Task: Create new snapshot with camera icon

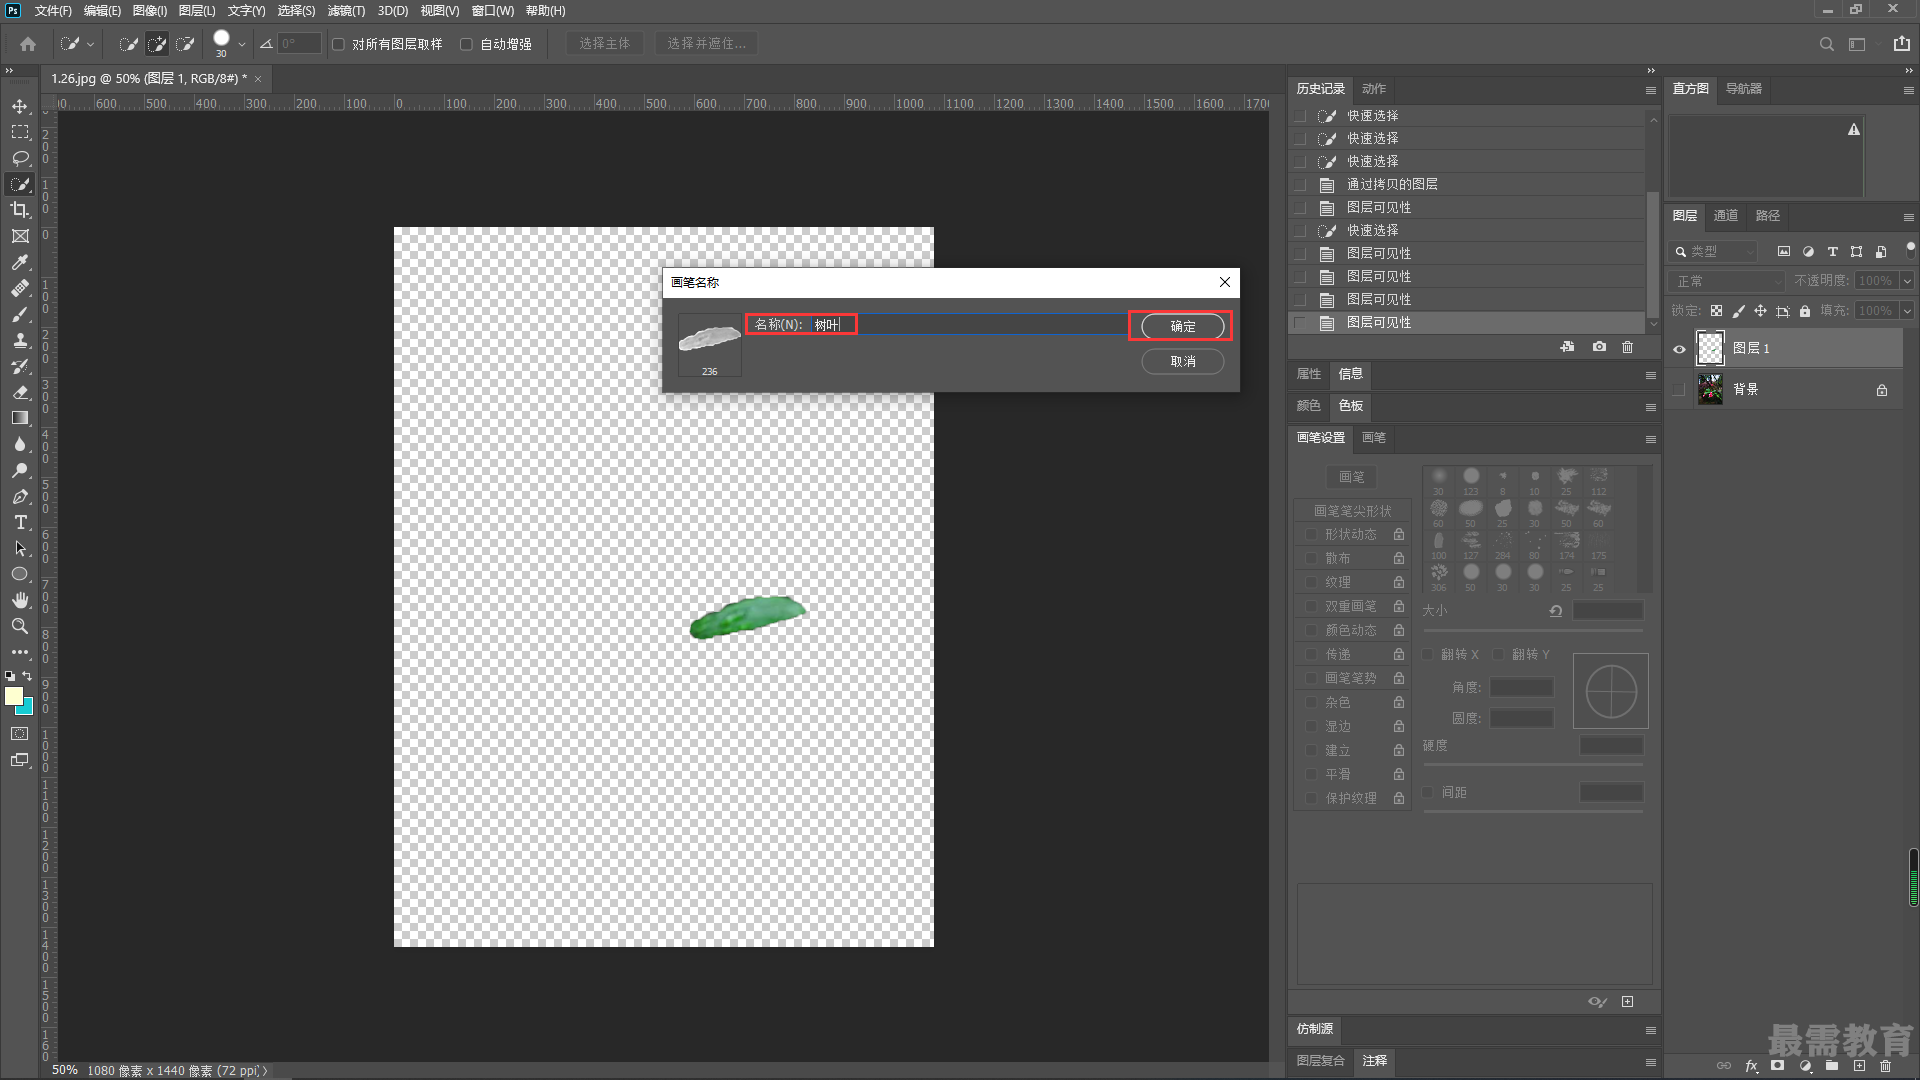Action: pyautogui.click(x=1599, y=347)
